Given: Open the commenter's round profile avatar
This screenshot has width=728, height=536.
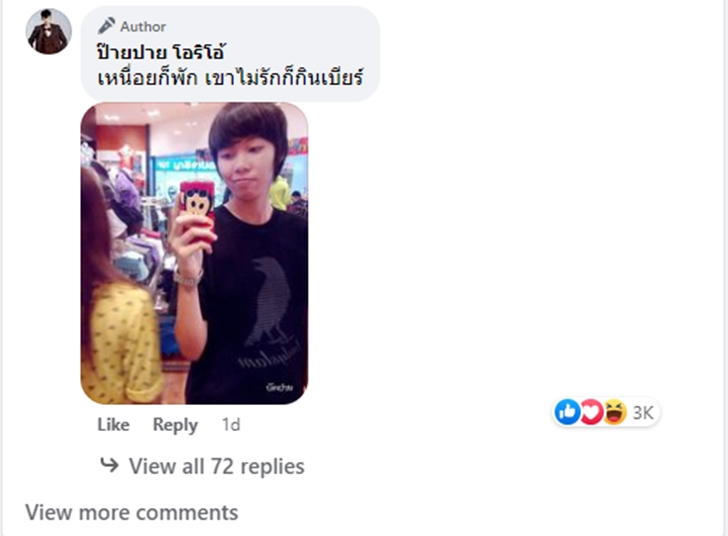Looking at the screenshot, I should point(49,31).
